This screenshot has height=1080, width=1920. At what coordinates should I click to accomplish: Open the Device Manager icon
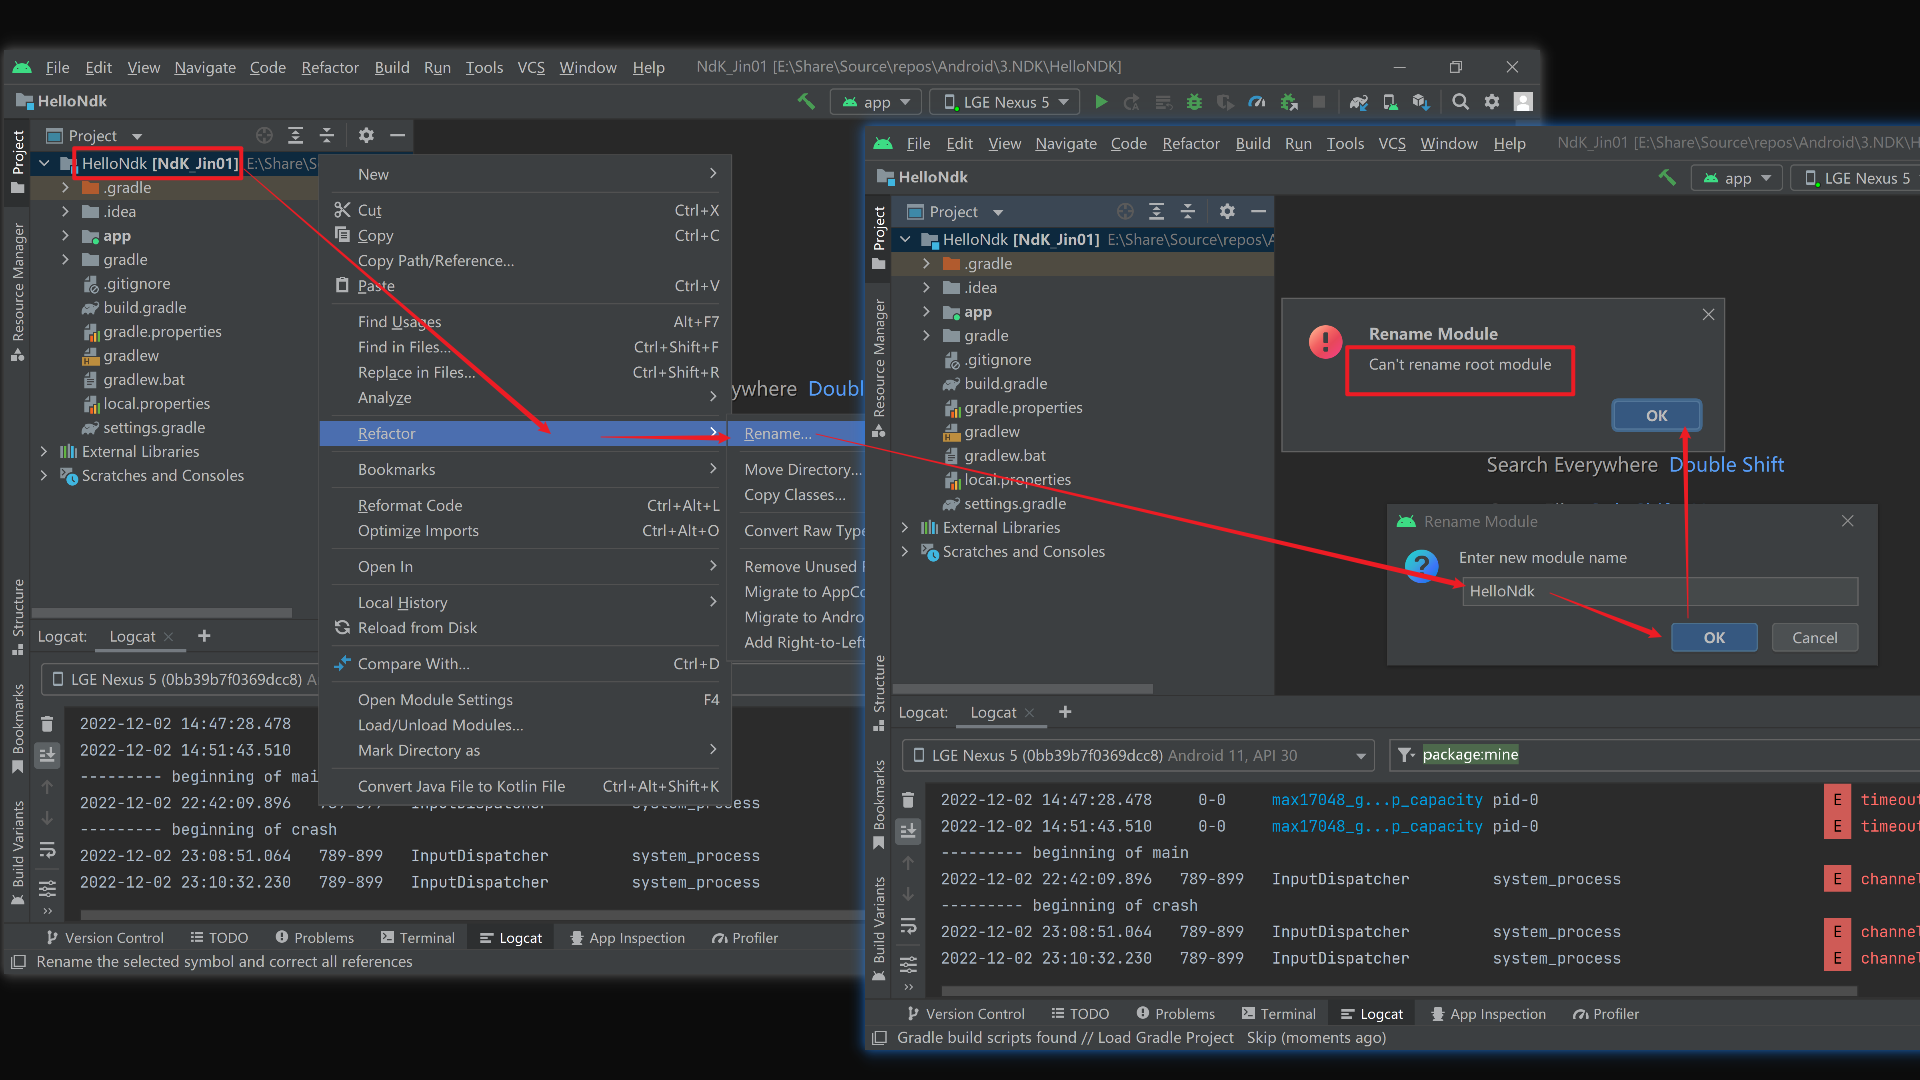click(x=1390, y=102)
